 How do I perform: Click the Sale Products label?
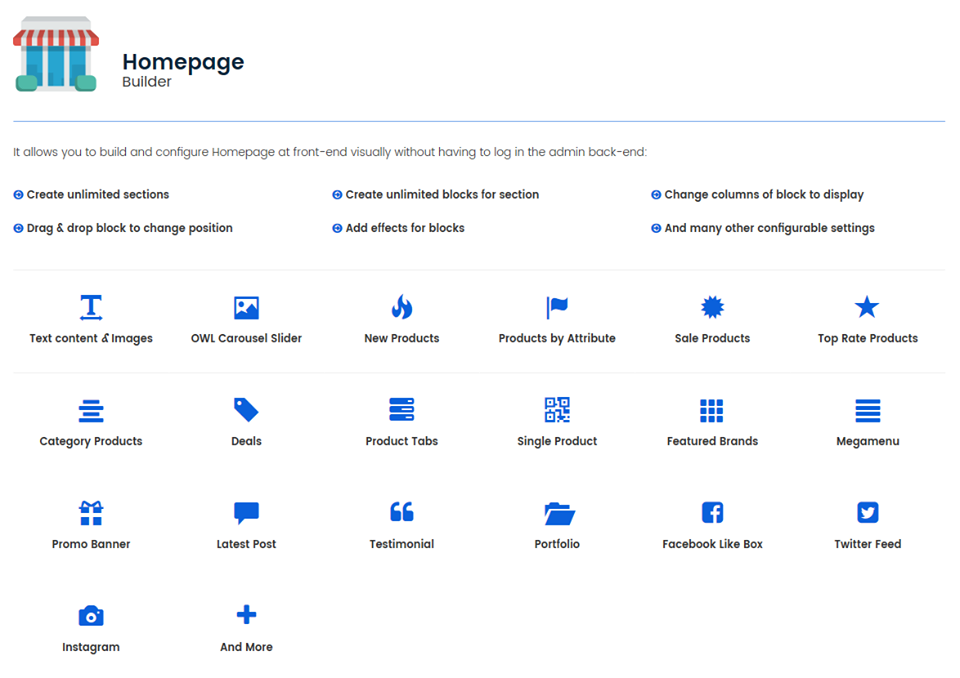[712, 338]
